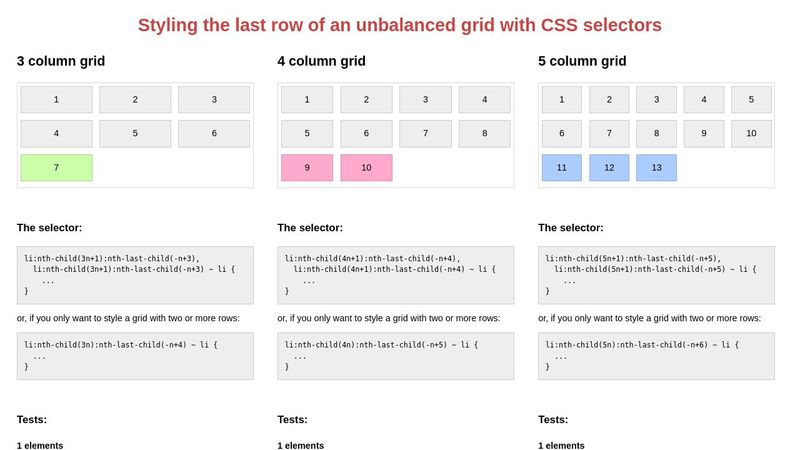
Task: Click cell 5 in the 5 column grid
Action: pos(751,99)
